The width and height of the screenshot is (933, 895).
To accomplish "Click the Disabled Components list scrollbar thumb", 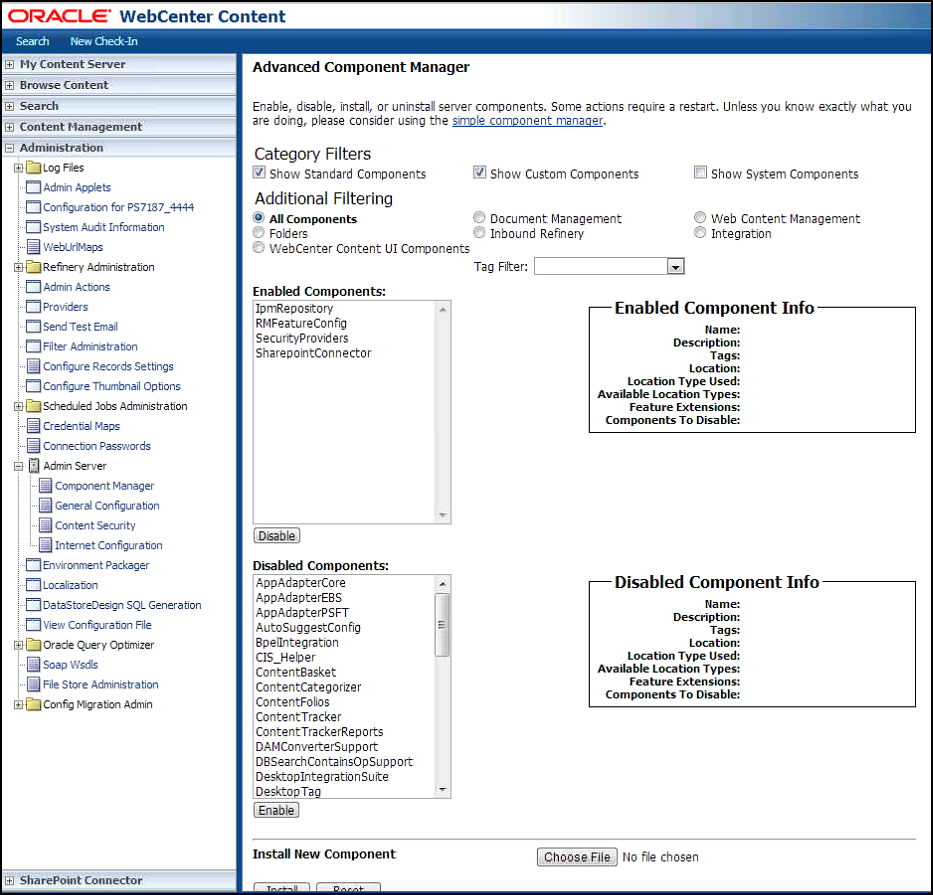I will (x=442, y=625).
